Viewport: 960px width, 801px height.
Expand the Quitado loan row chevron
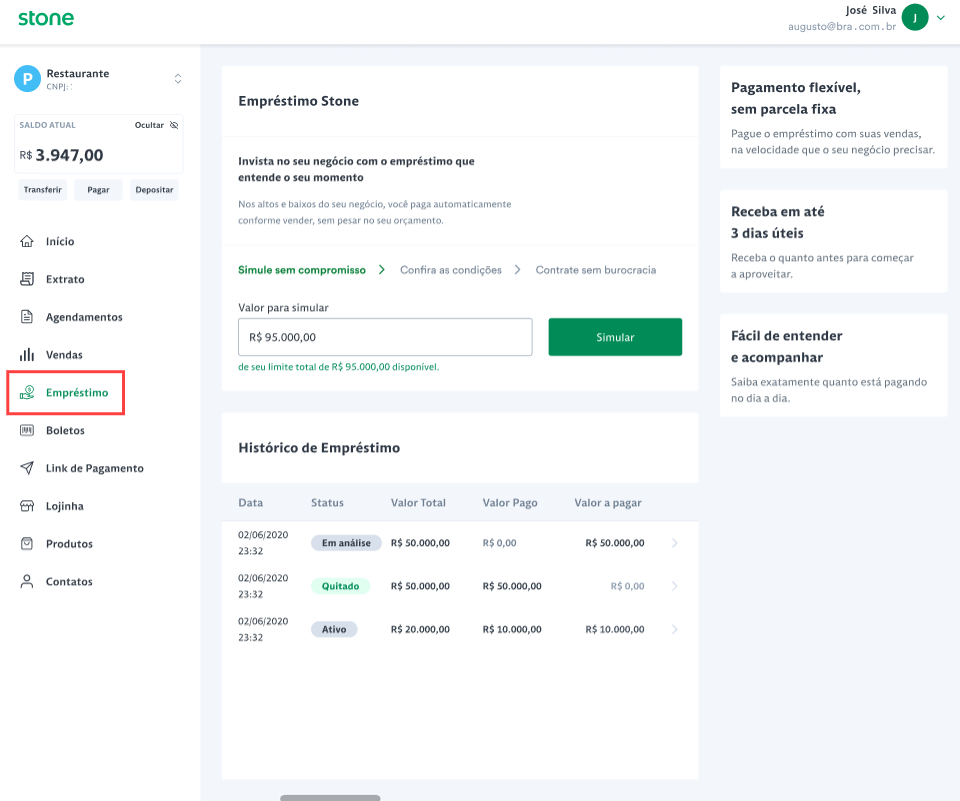(x=674, y=586)
